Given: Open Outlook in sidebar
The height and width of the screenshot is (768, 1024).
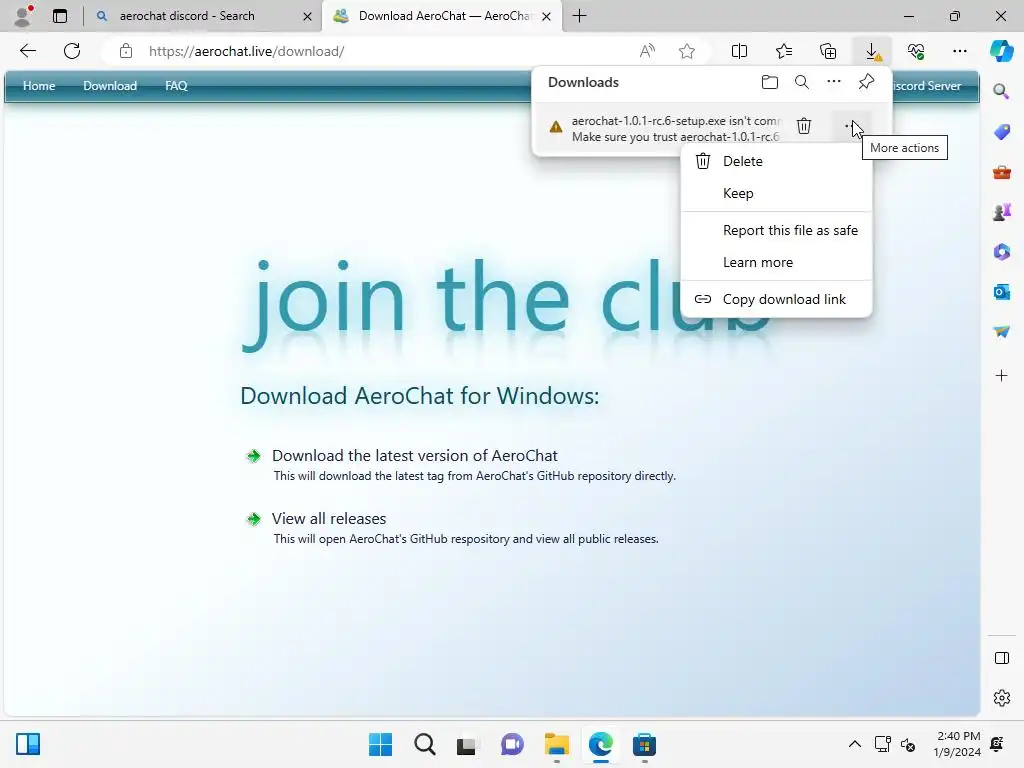Looking at the screenshot, I should tap(1001, 291).
